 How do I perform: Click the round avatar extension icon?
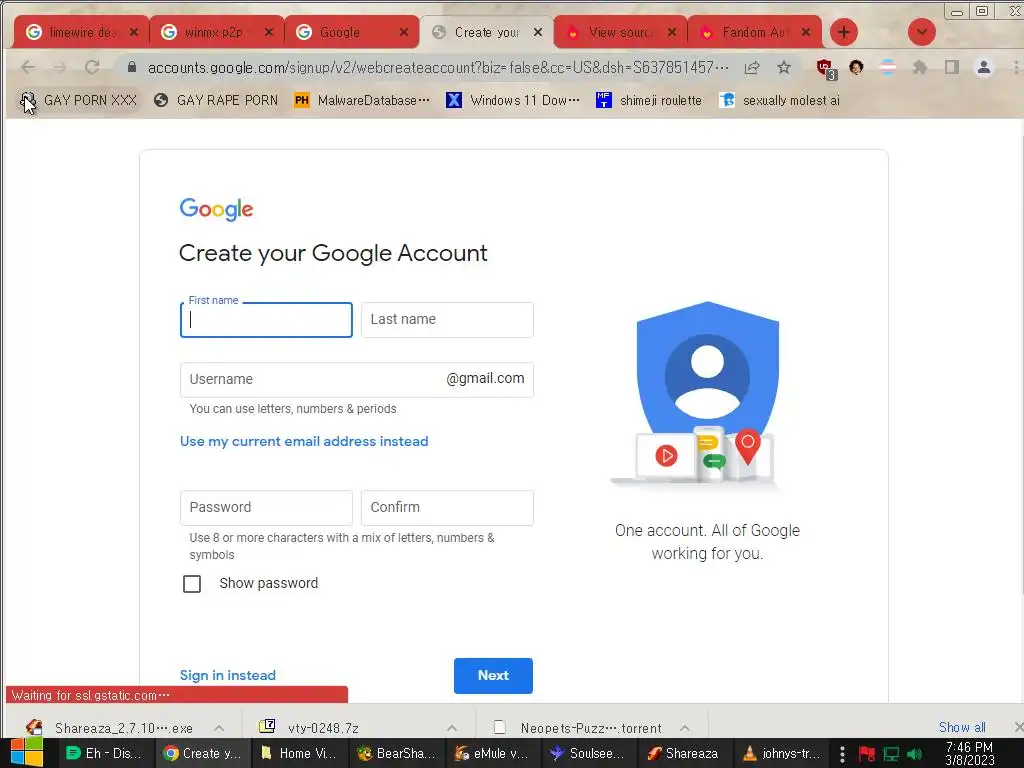click(856, 67)
